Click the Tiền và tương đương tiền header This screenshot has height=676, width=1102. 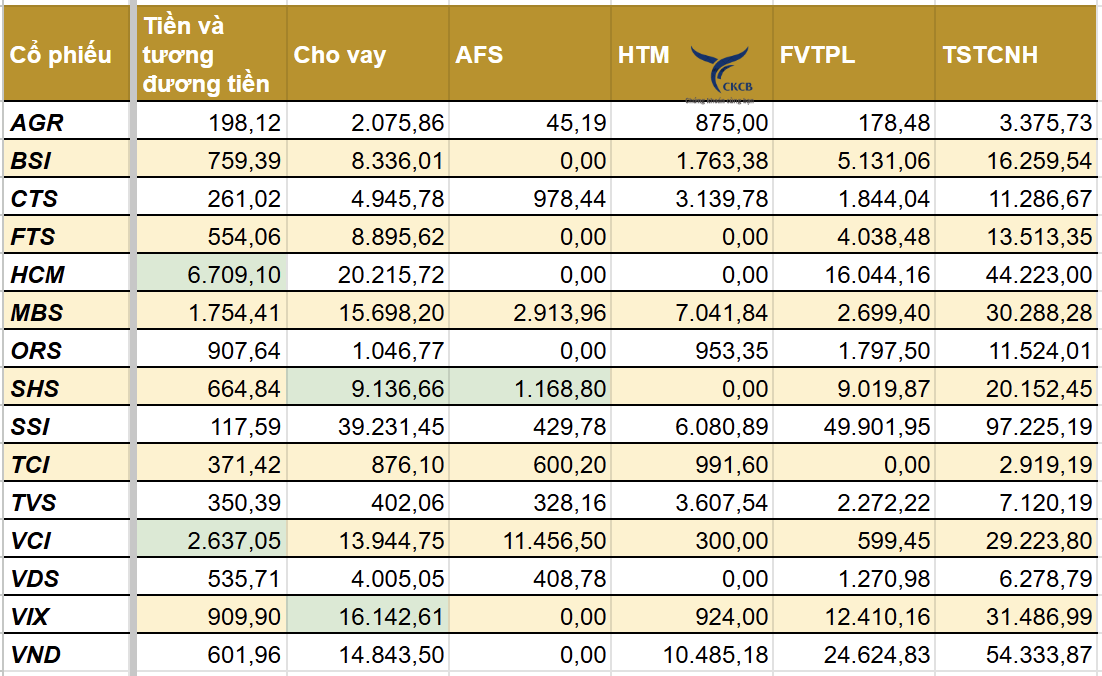pyautogui.click(x=206, y=55)
